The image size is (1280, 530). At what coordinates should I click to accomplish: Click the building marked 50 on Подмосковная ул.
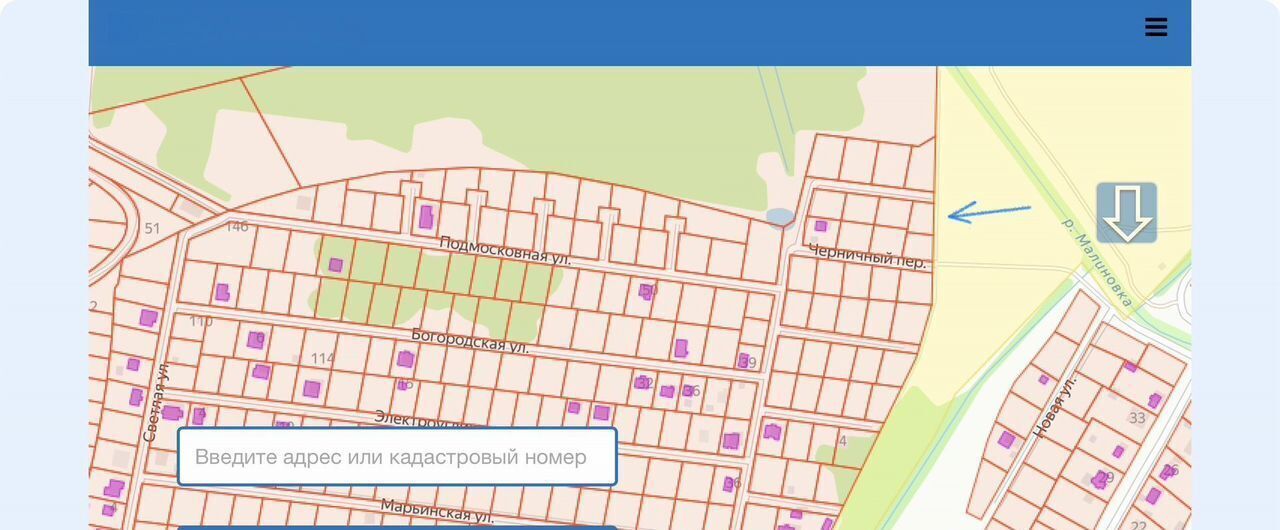pyautogui.click(x=648, y=291)
